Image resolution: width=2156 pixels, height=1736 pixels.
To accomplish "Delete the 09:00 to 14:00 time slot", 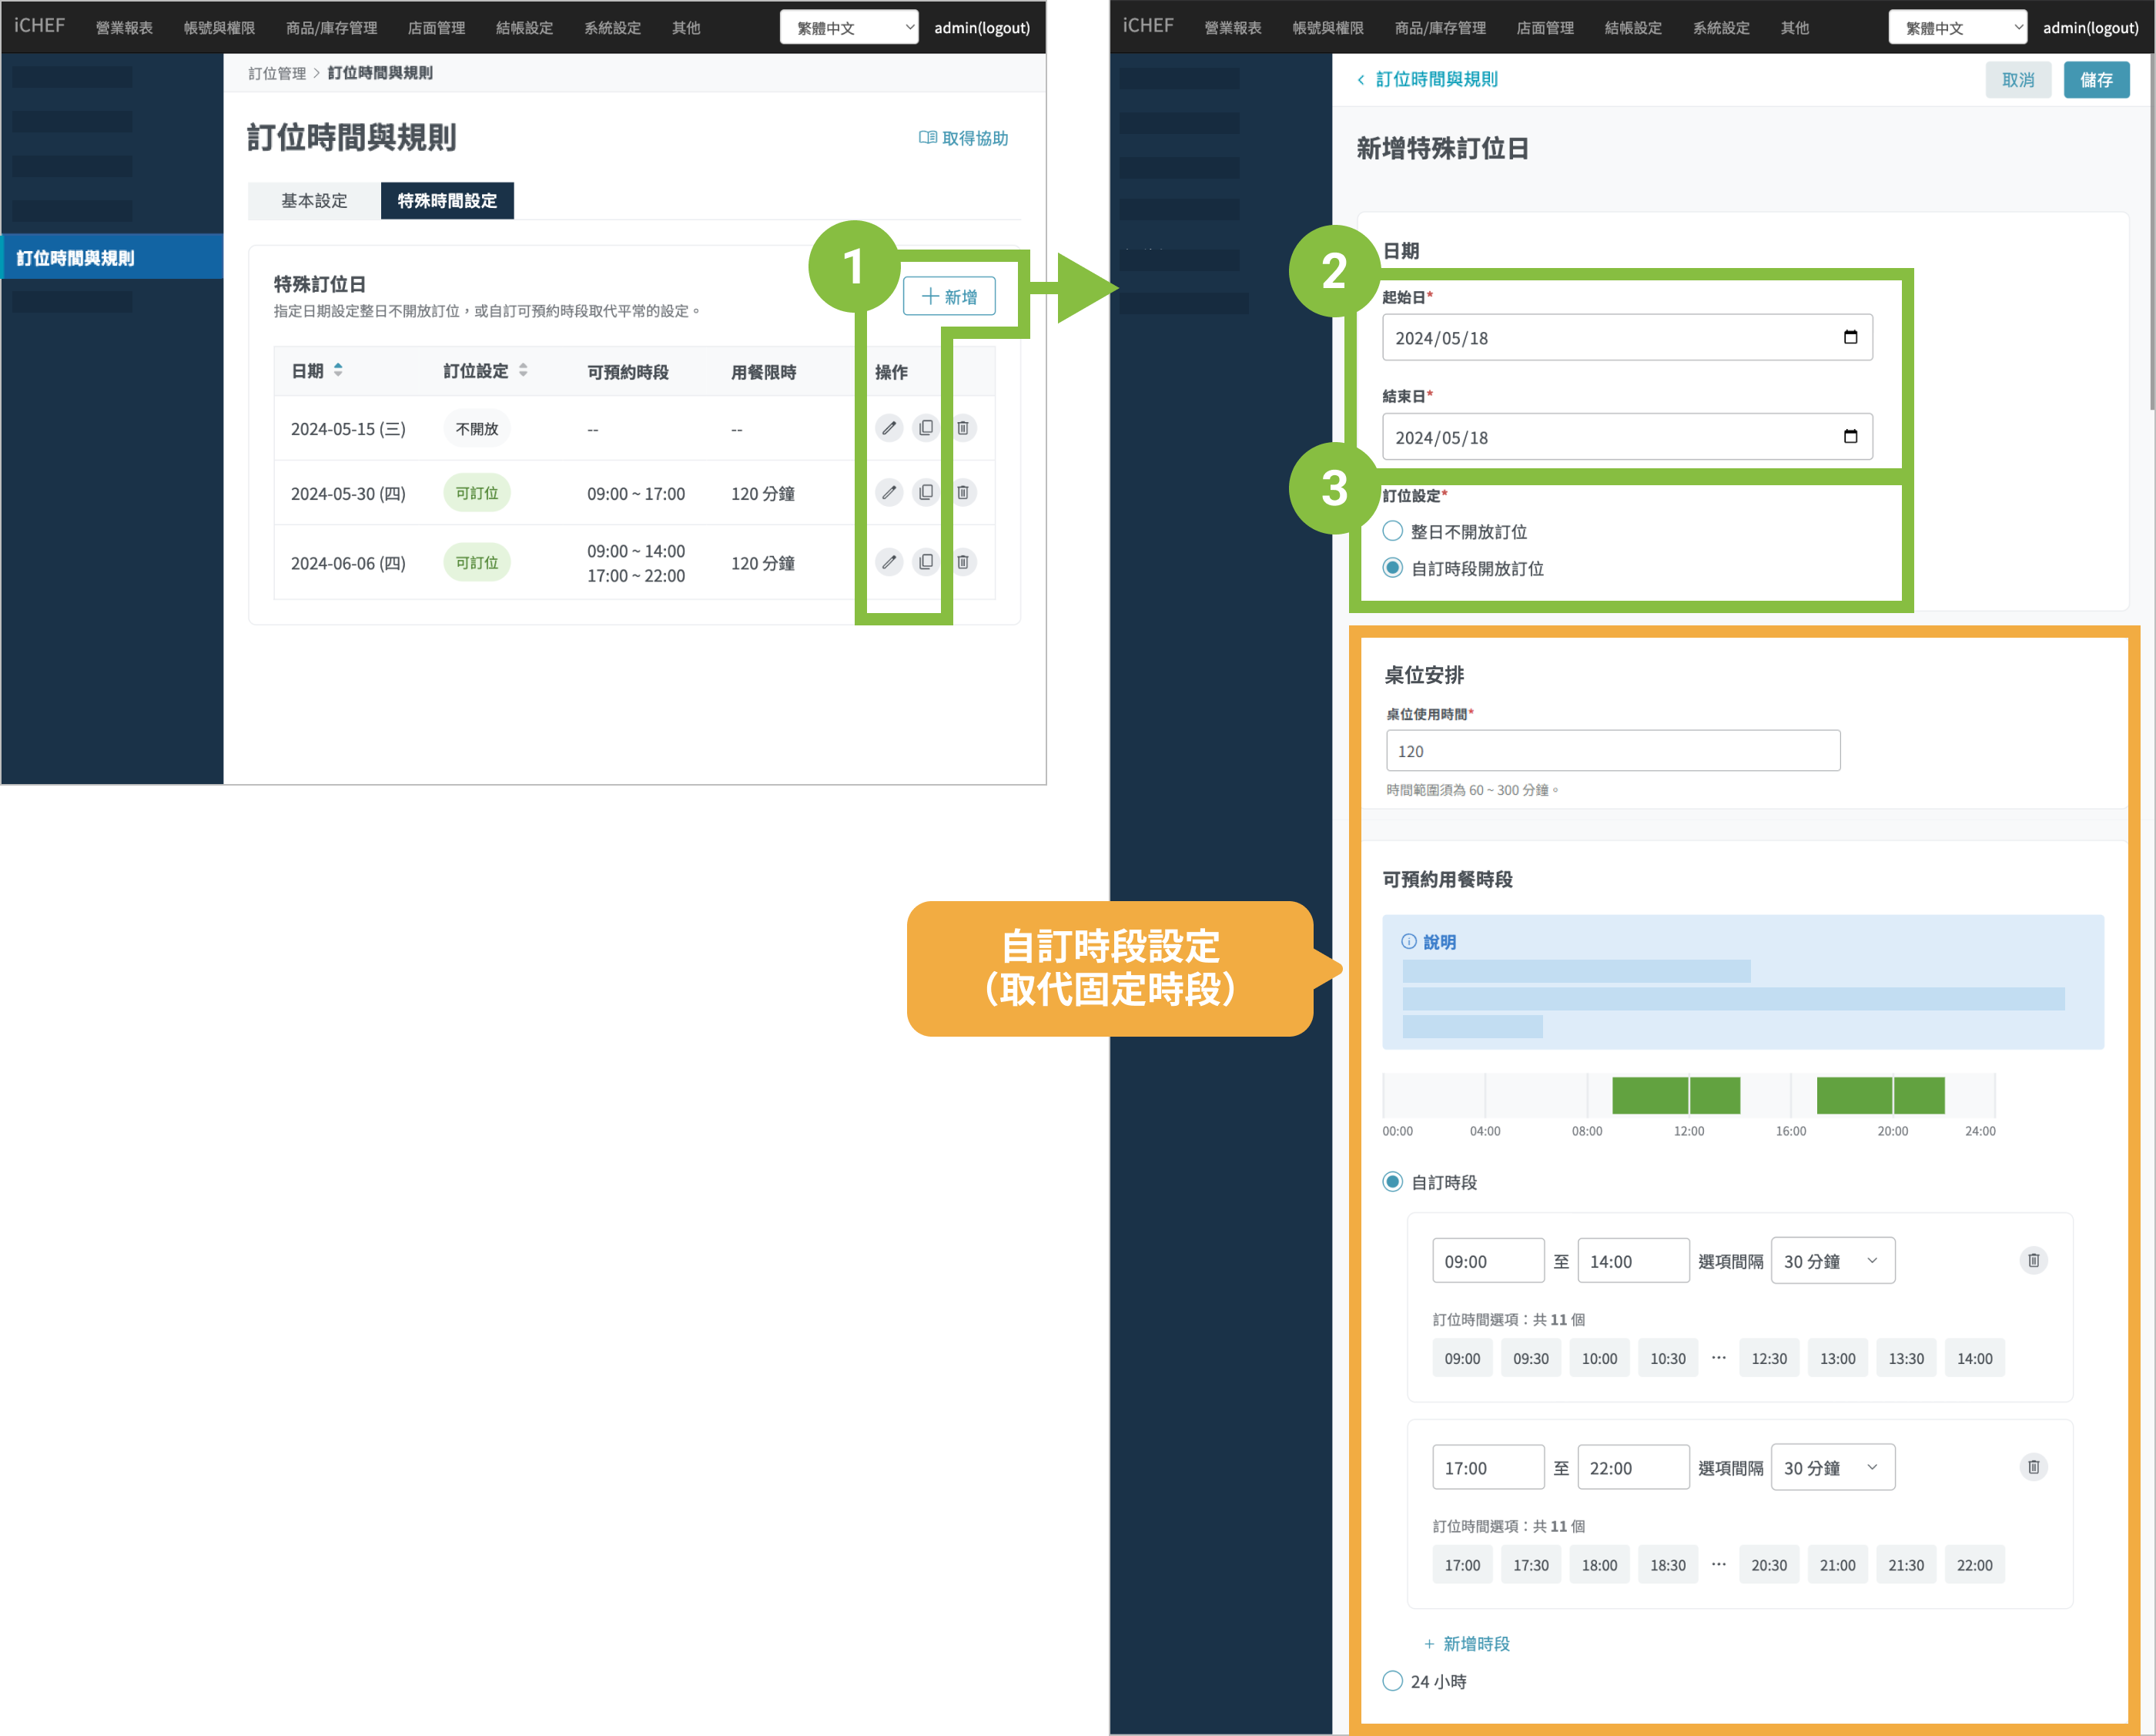I will click(x=2033, y=1261).
